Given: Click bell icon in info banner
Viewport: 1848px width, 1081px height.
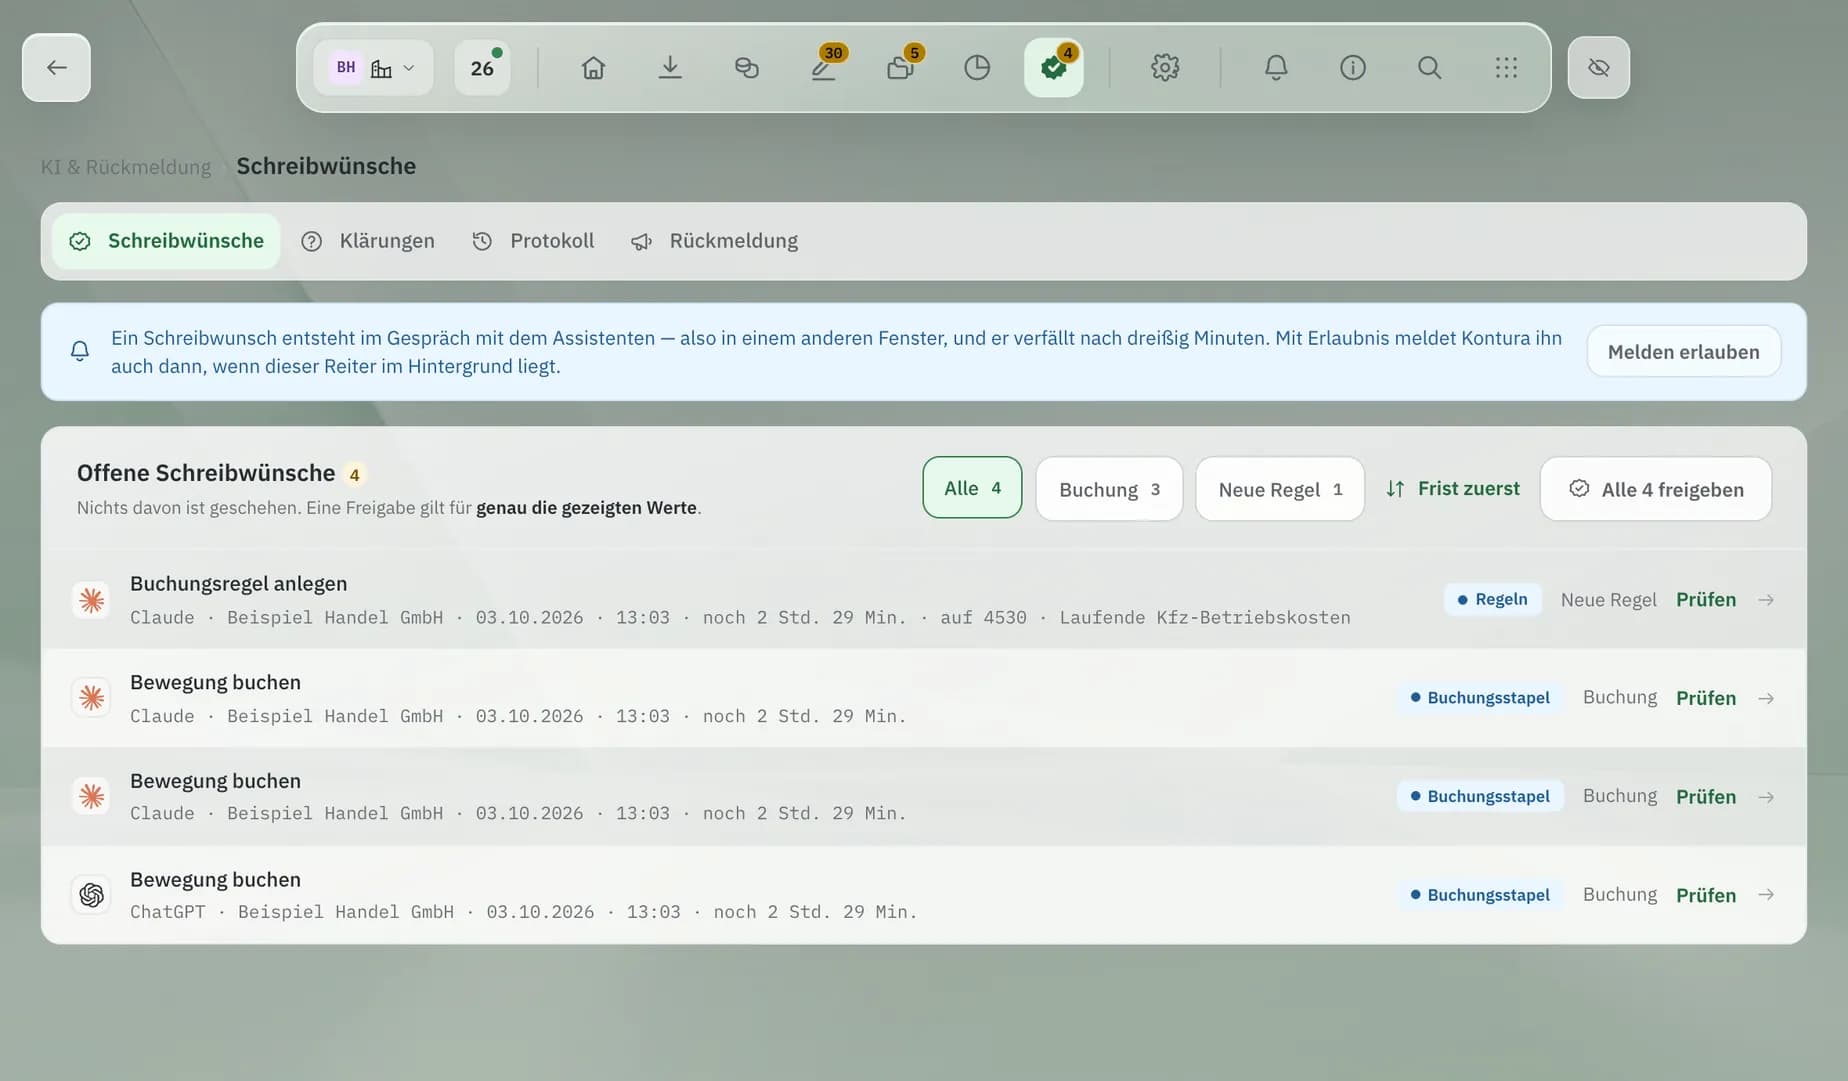Looking at the screenshot, I should [80, 351].
